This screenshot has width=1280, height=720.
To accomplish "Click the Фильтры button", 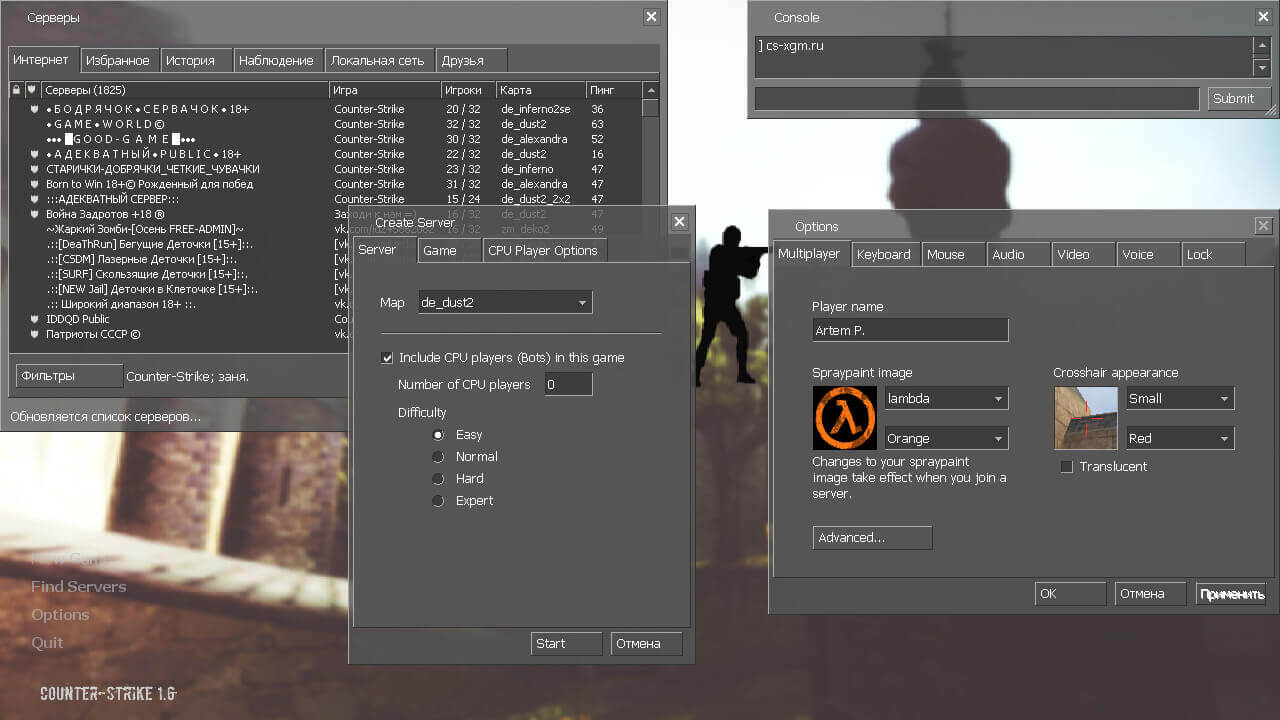I will coord(69,376).
